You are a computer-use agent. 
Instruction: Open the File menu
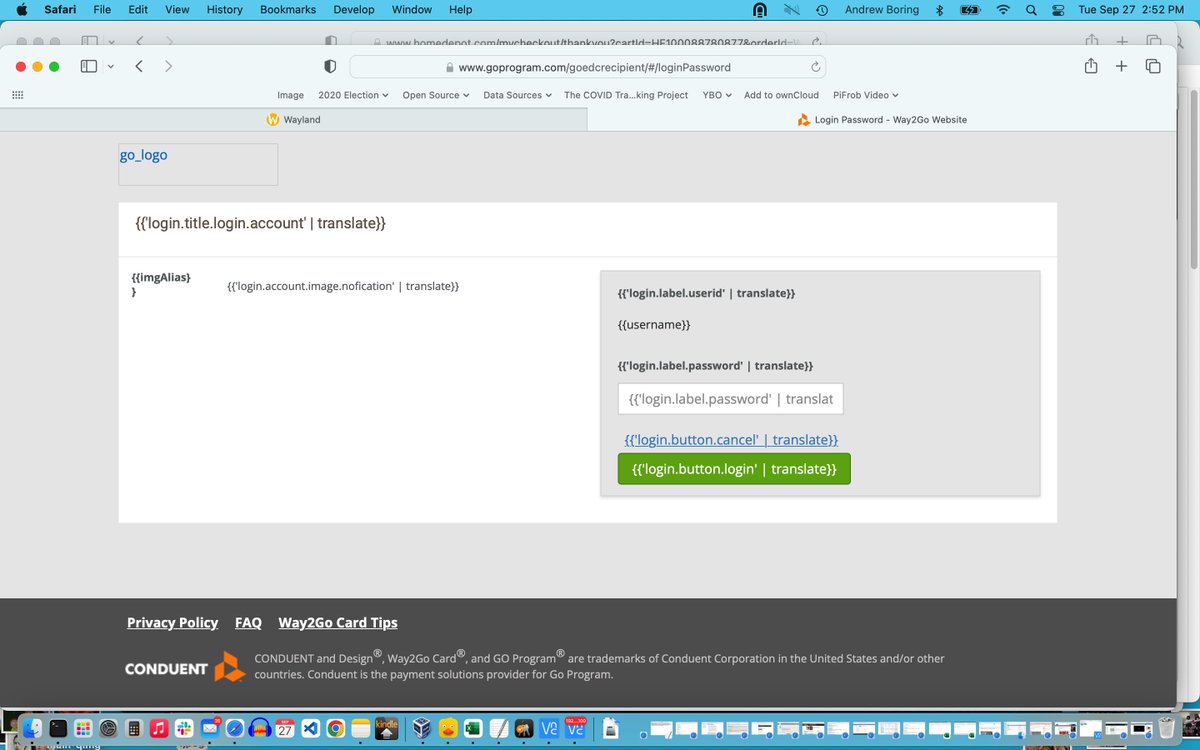coord(102,9)
